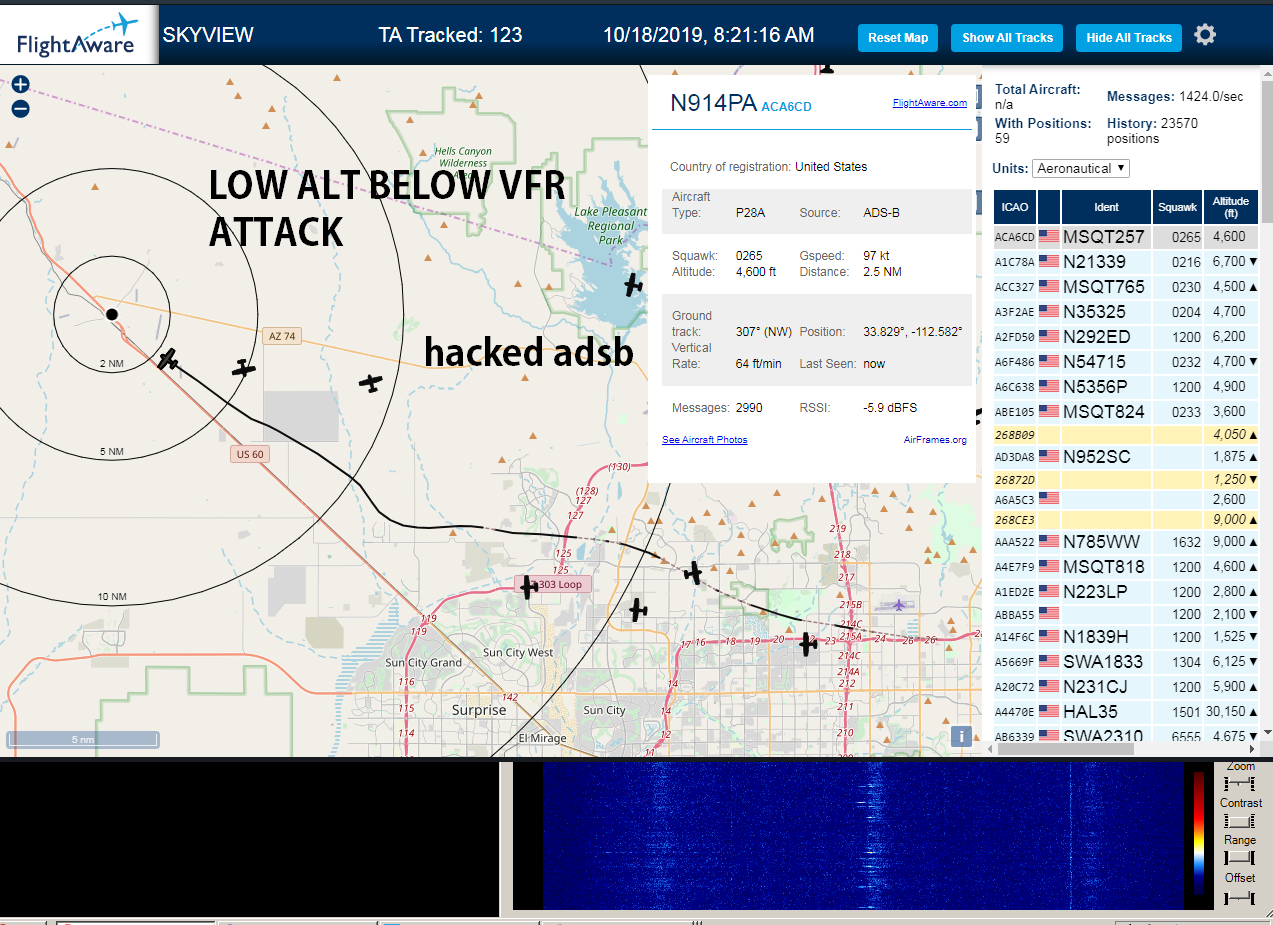Image resolution: width=1273 pixels, height=925 pixels.
Task: Select the MSQT765 aircraft row
Action: click(1126, 287)
